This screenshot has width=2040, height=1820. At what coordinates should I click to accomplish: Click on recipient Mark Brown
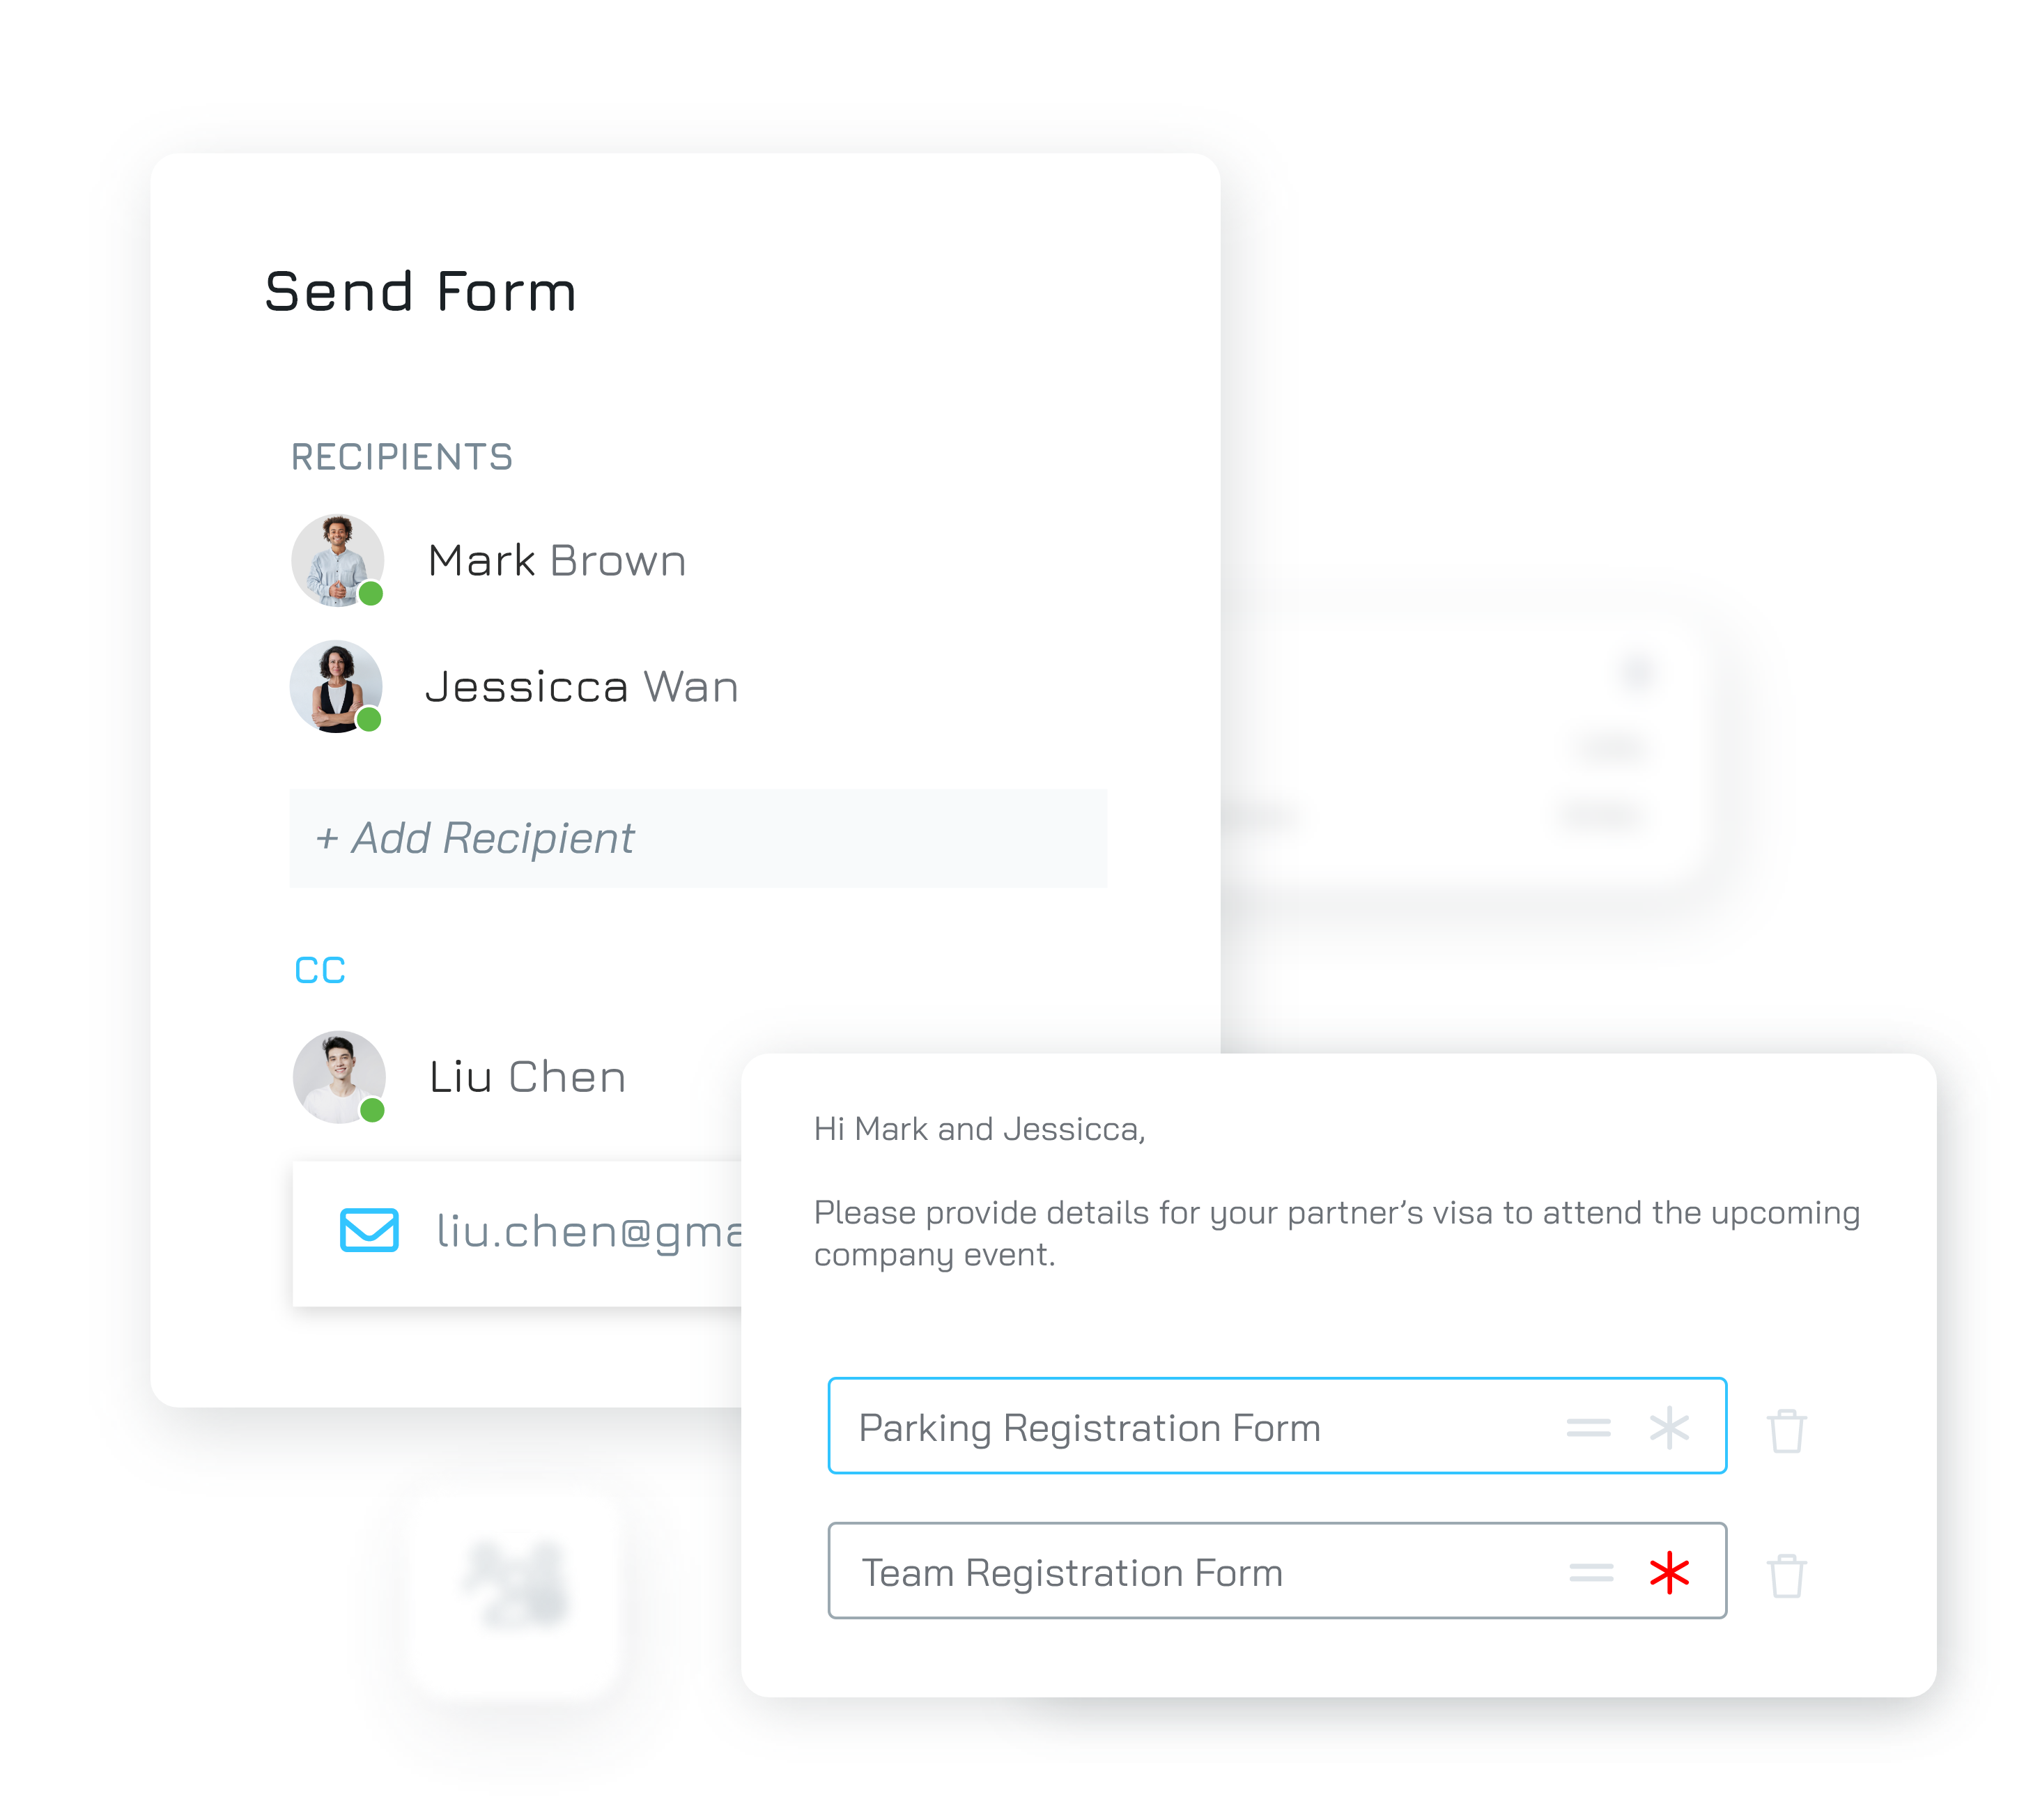(555, 559)
